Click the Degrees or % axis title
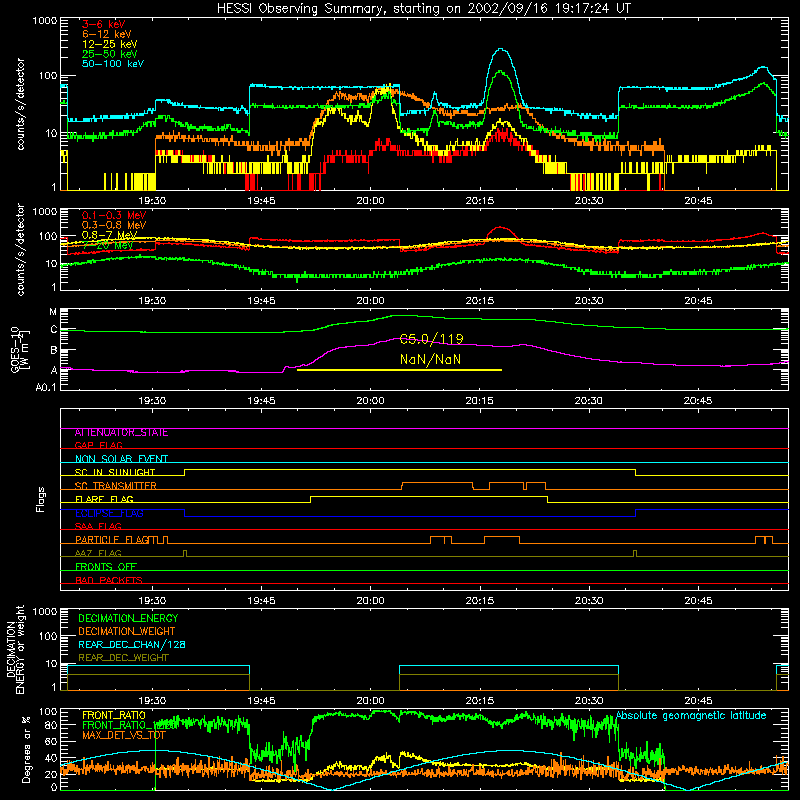Image resolution: width=800 pixels, height=800 pixels. 27,749
